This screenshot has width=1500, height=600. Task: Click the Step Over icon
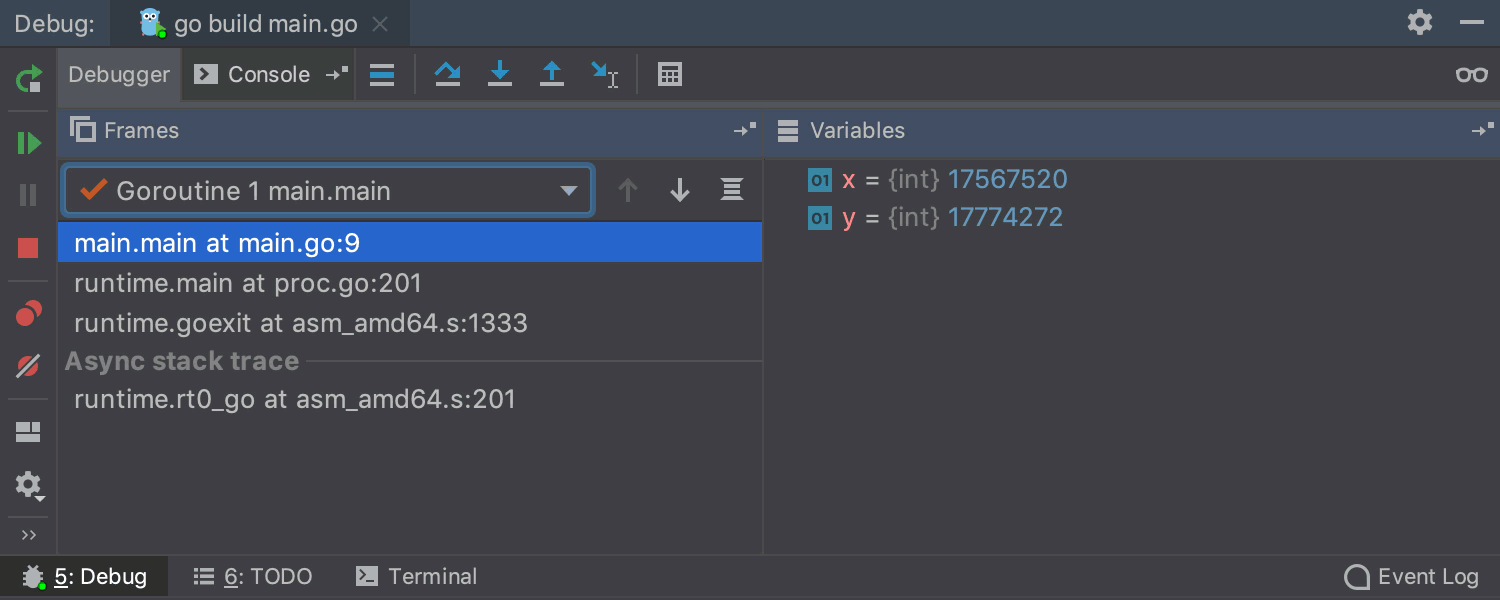[447, 74]
